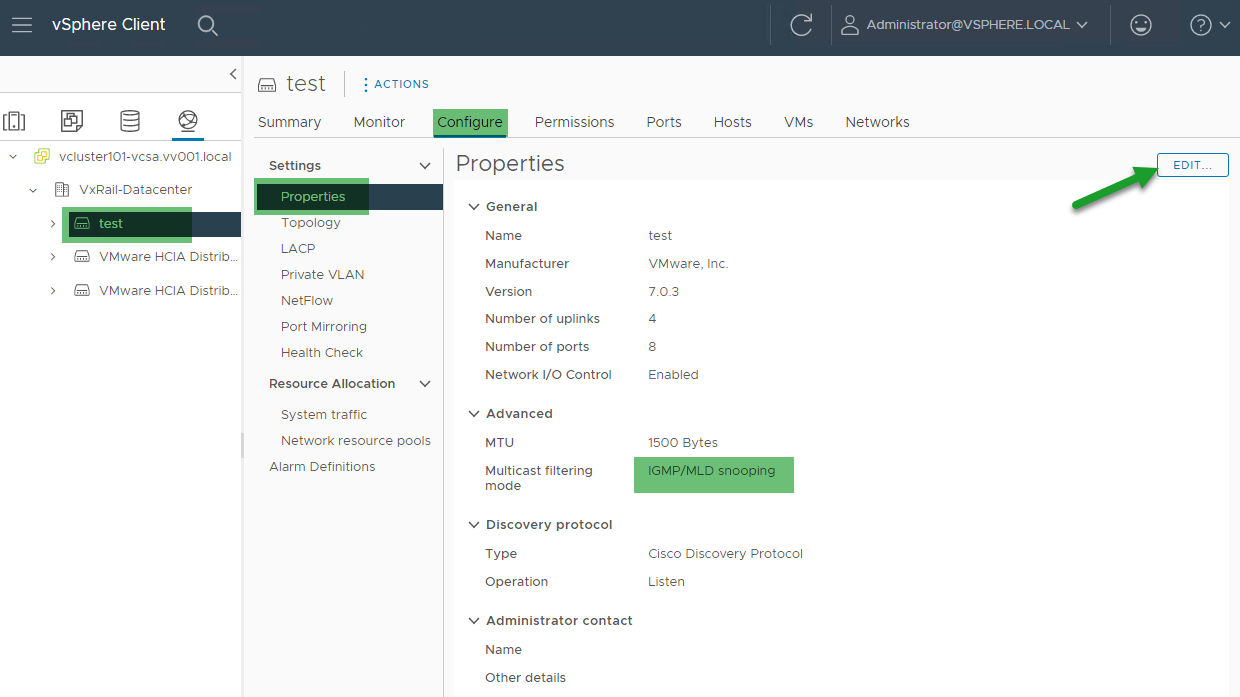Switch to VMs and Templates inventory view

[x=72, y=121]
